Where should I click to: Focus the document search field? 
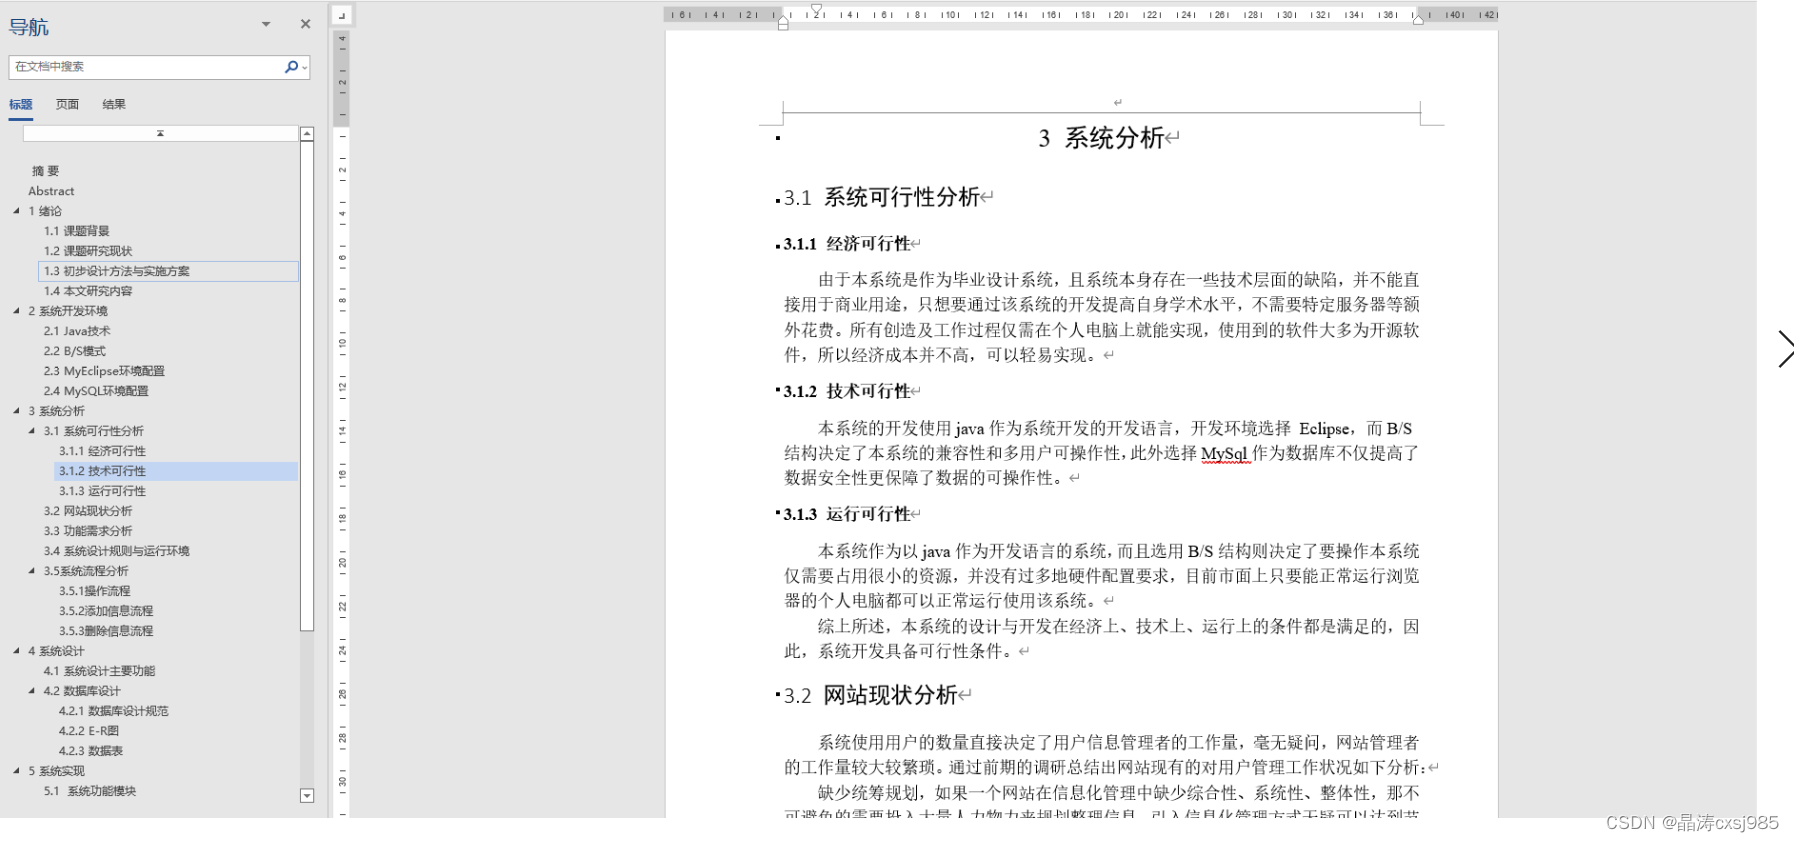pyautogui.click(x=147, y=67)
